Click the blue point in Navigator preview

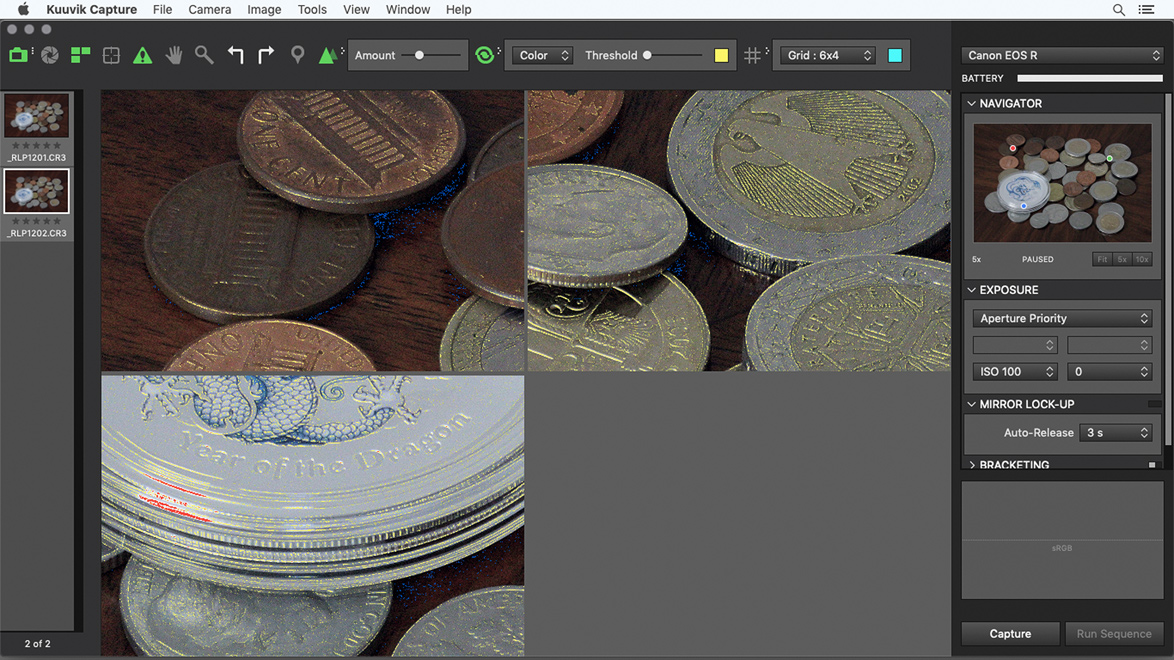click(1024, 206)
